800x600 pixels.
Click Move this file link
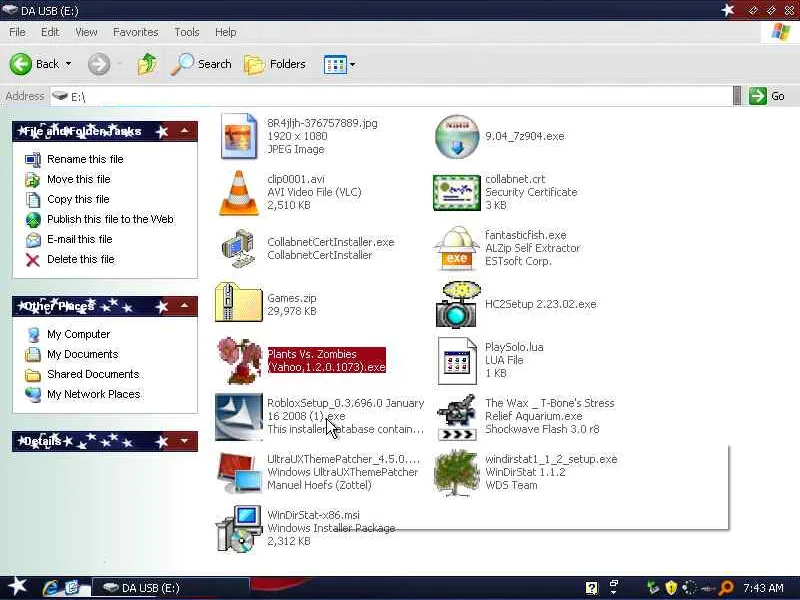coord(79,179)
